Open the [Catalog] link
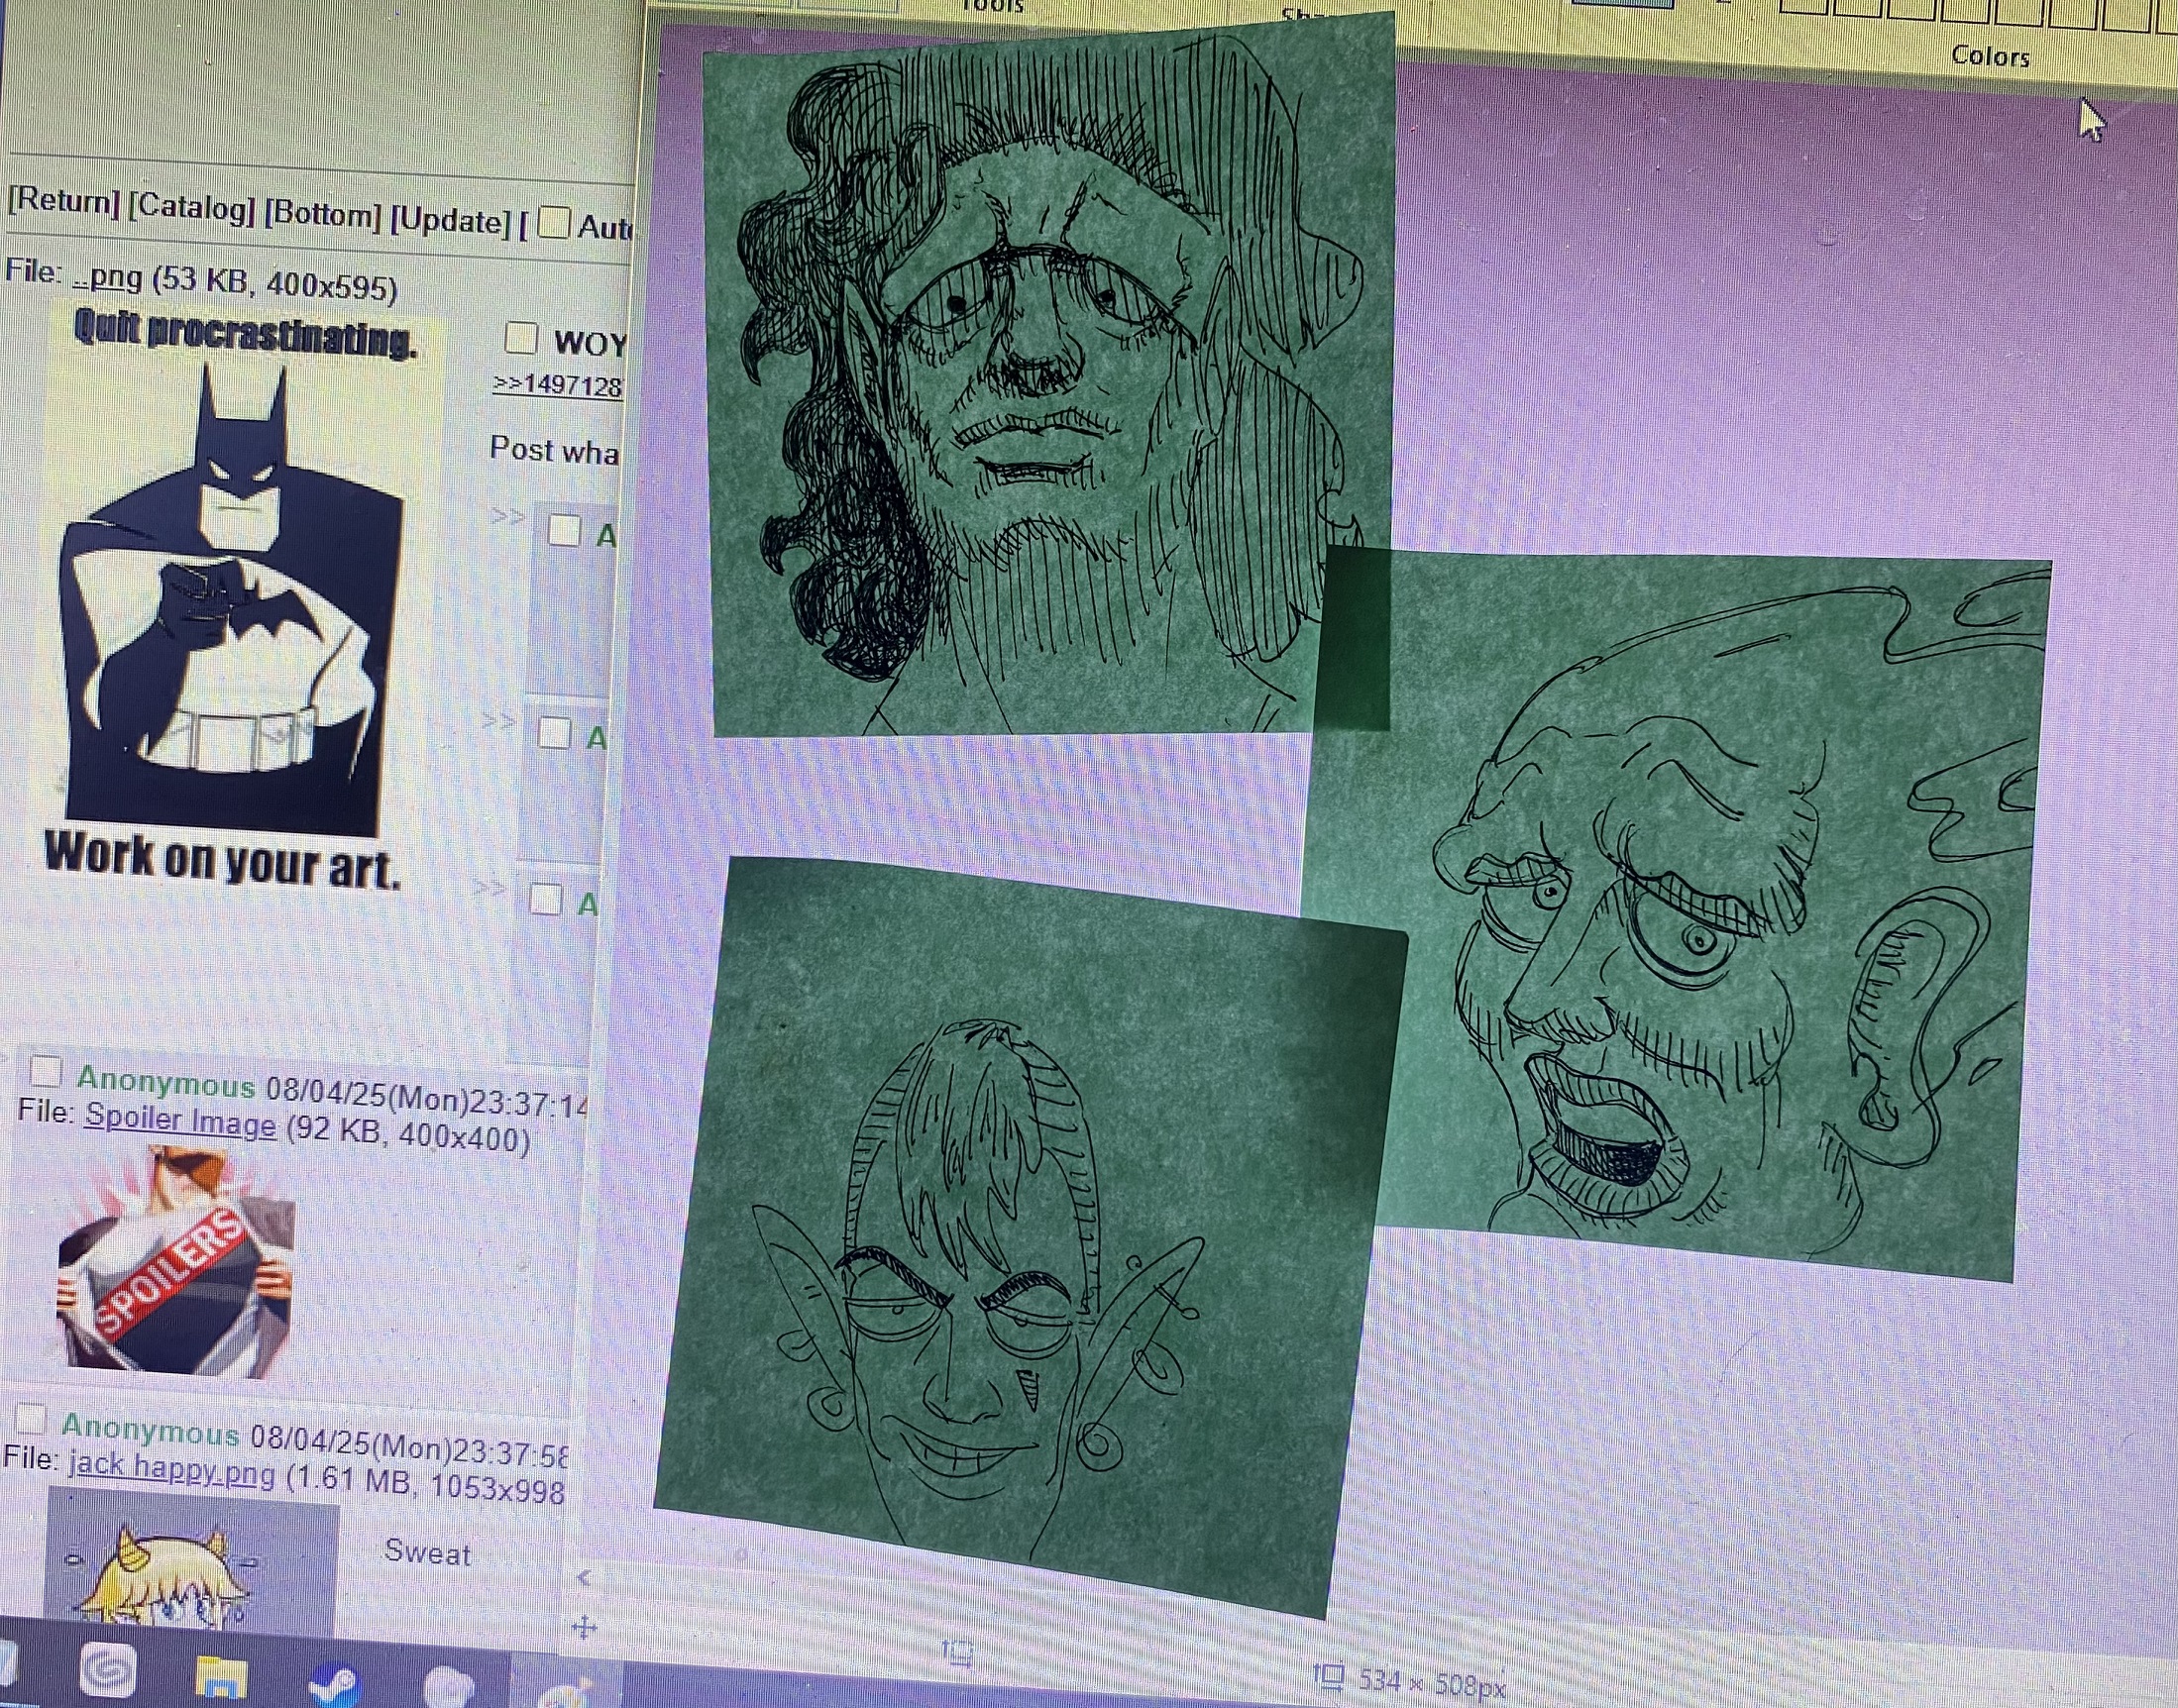Image resolution: width=2178 pixels, height=1708 pixels. pos(191,207)
